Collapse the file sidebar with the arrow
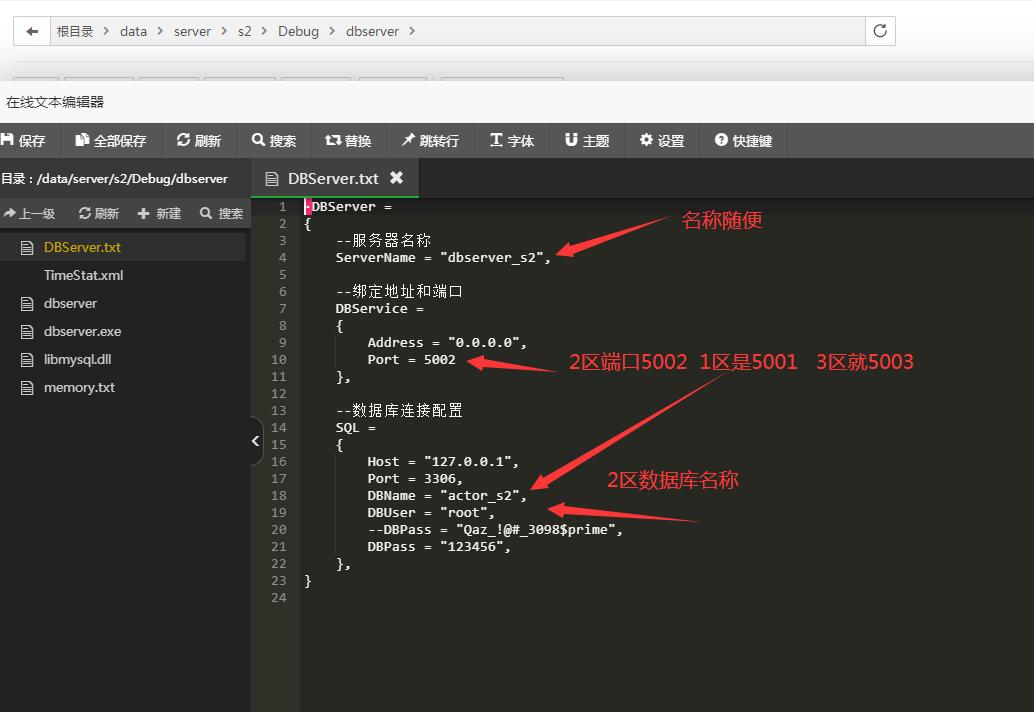 253,441
